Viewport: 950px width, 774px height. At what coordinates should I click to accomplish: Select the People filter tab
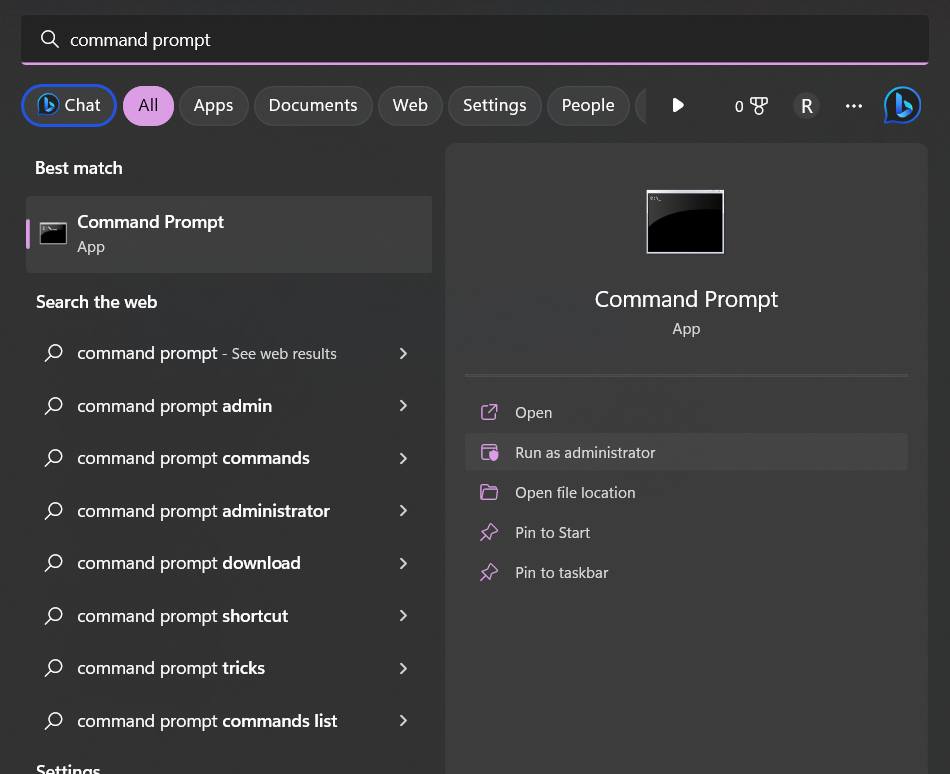588,105
